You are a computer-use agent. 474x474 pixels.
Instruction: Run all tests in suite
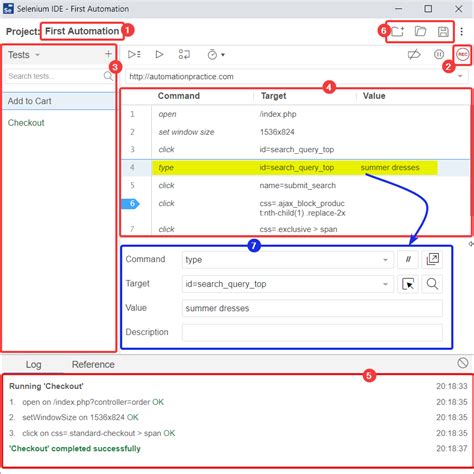[x=134, y=54]
